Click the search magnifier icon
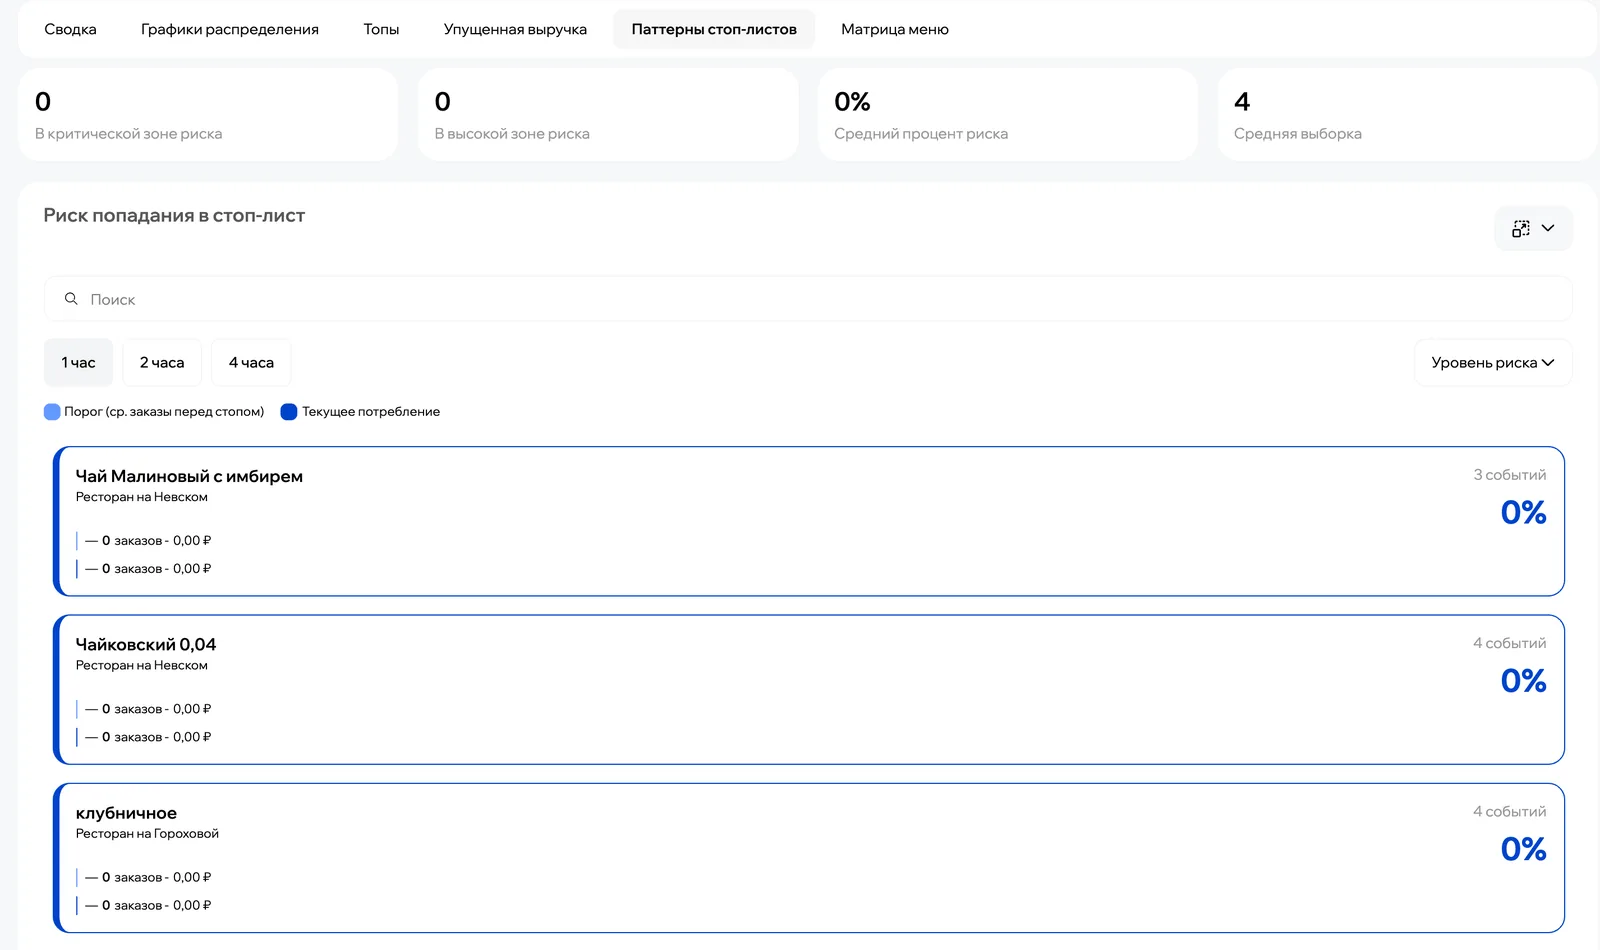 click(x=71, y=299)
